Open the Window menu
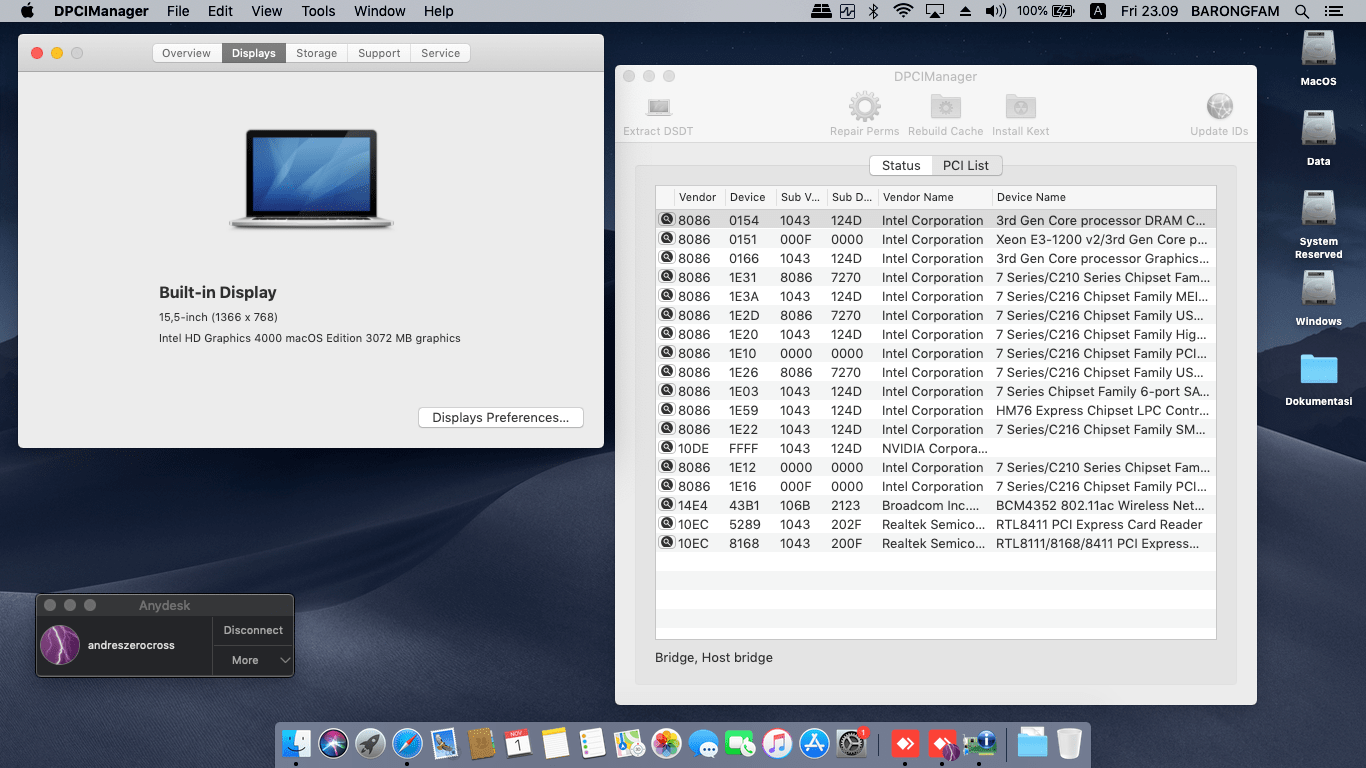The image size is (1366, 768). [x=380, y=11]
